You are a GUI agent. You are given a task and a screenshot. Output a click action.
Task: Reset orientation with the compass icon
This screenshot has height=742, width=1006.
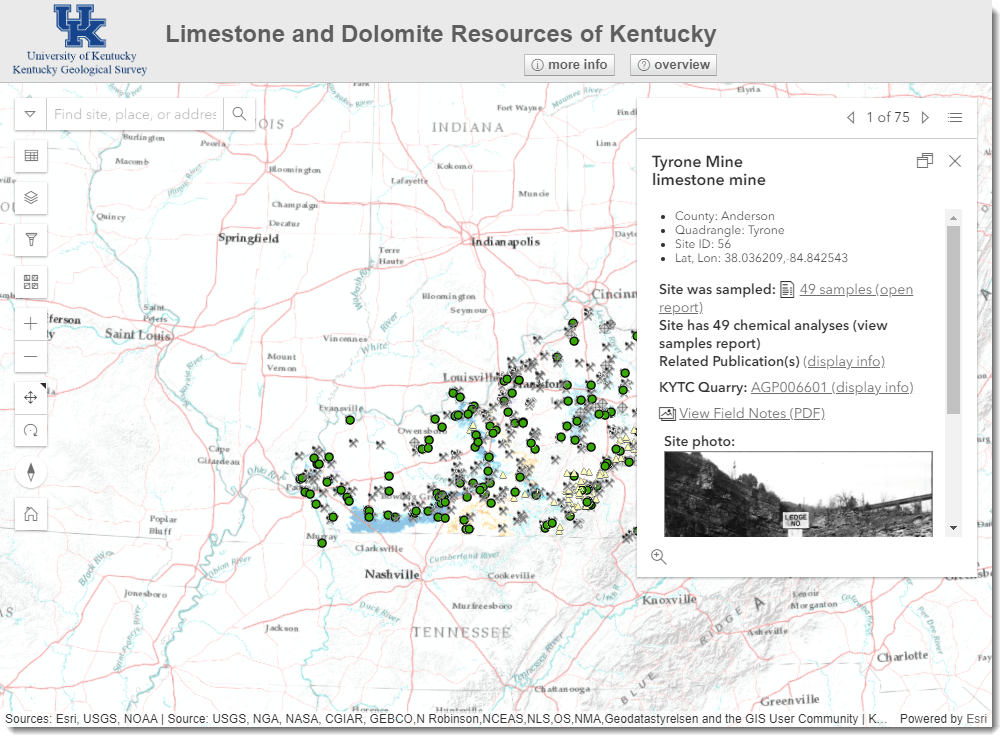pos(30,472)
